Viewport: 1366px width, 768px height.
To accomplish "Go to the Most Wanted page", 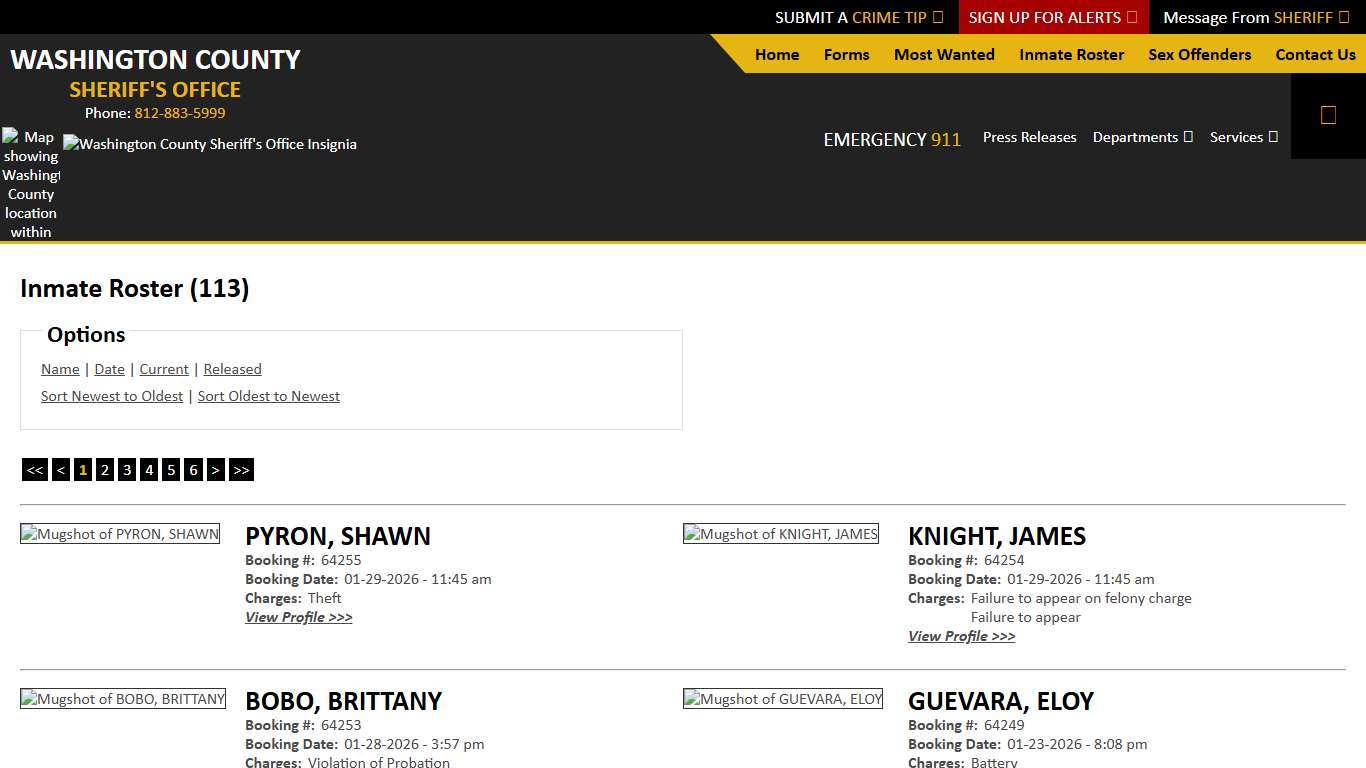I will pos(943,55).
